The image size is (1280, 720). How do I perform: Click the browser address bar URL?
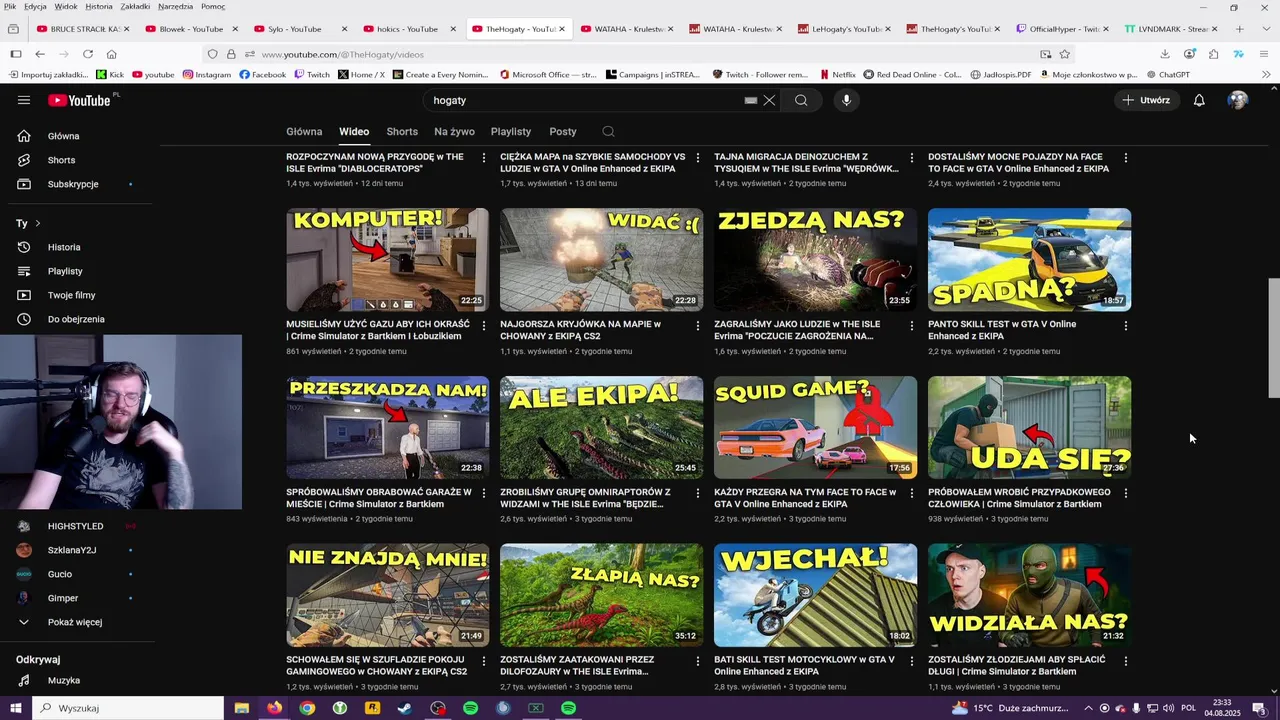(x=342, y=54)
